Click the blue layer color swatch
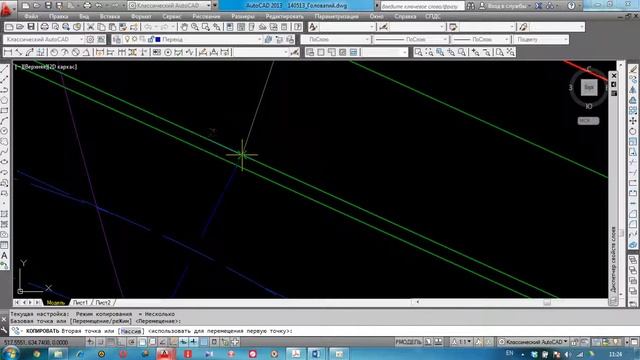 tap(158, 40)
